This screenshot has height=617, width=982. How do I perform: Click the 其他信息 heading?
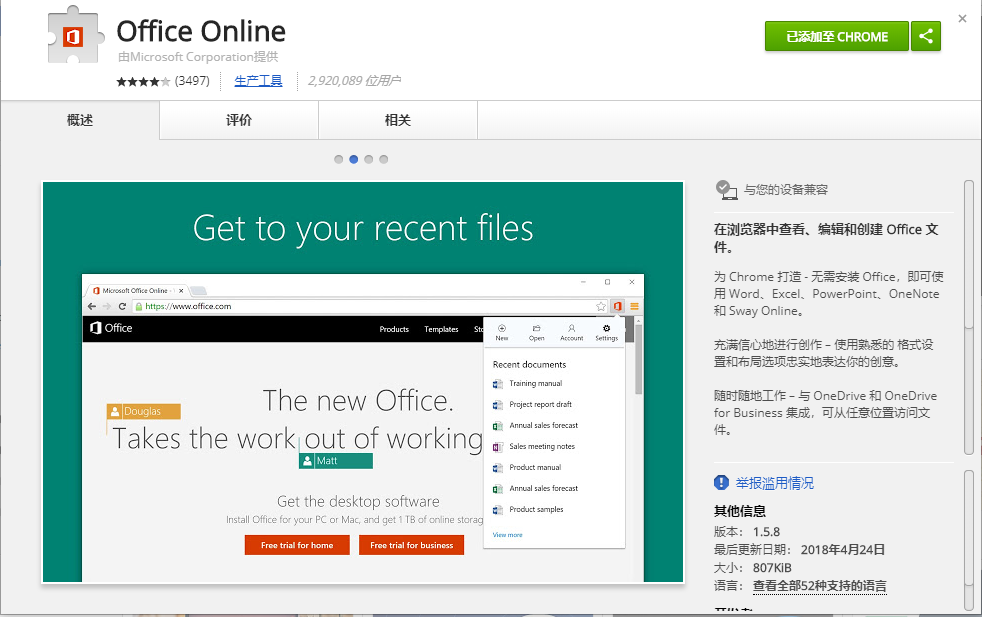coord(740,511)
